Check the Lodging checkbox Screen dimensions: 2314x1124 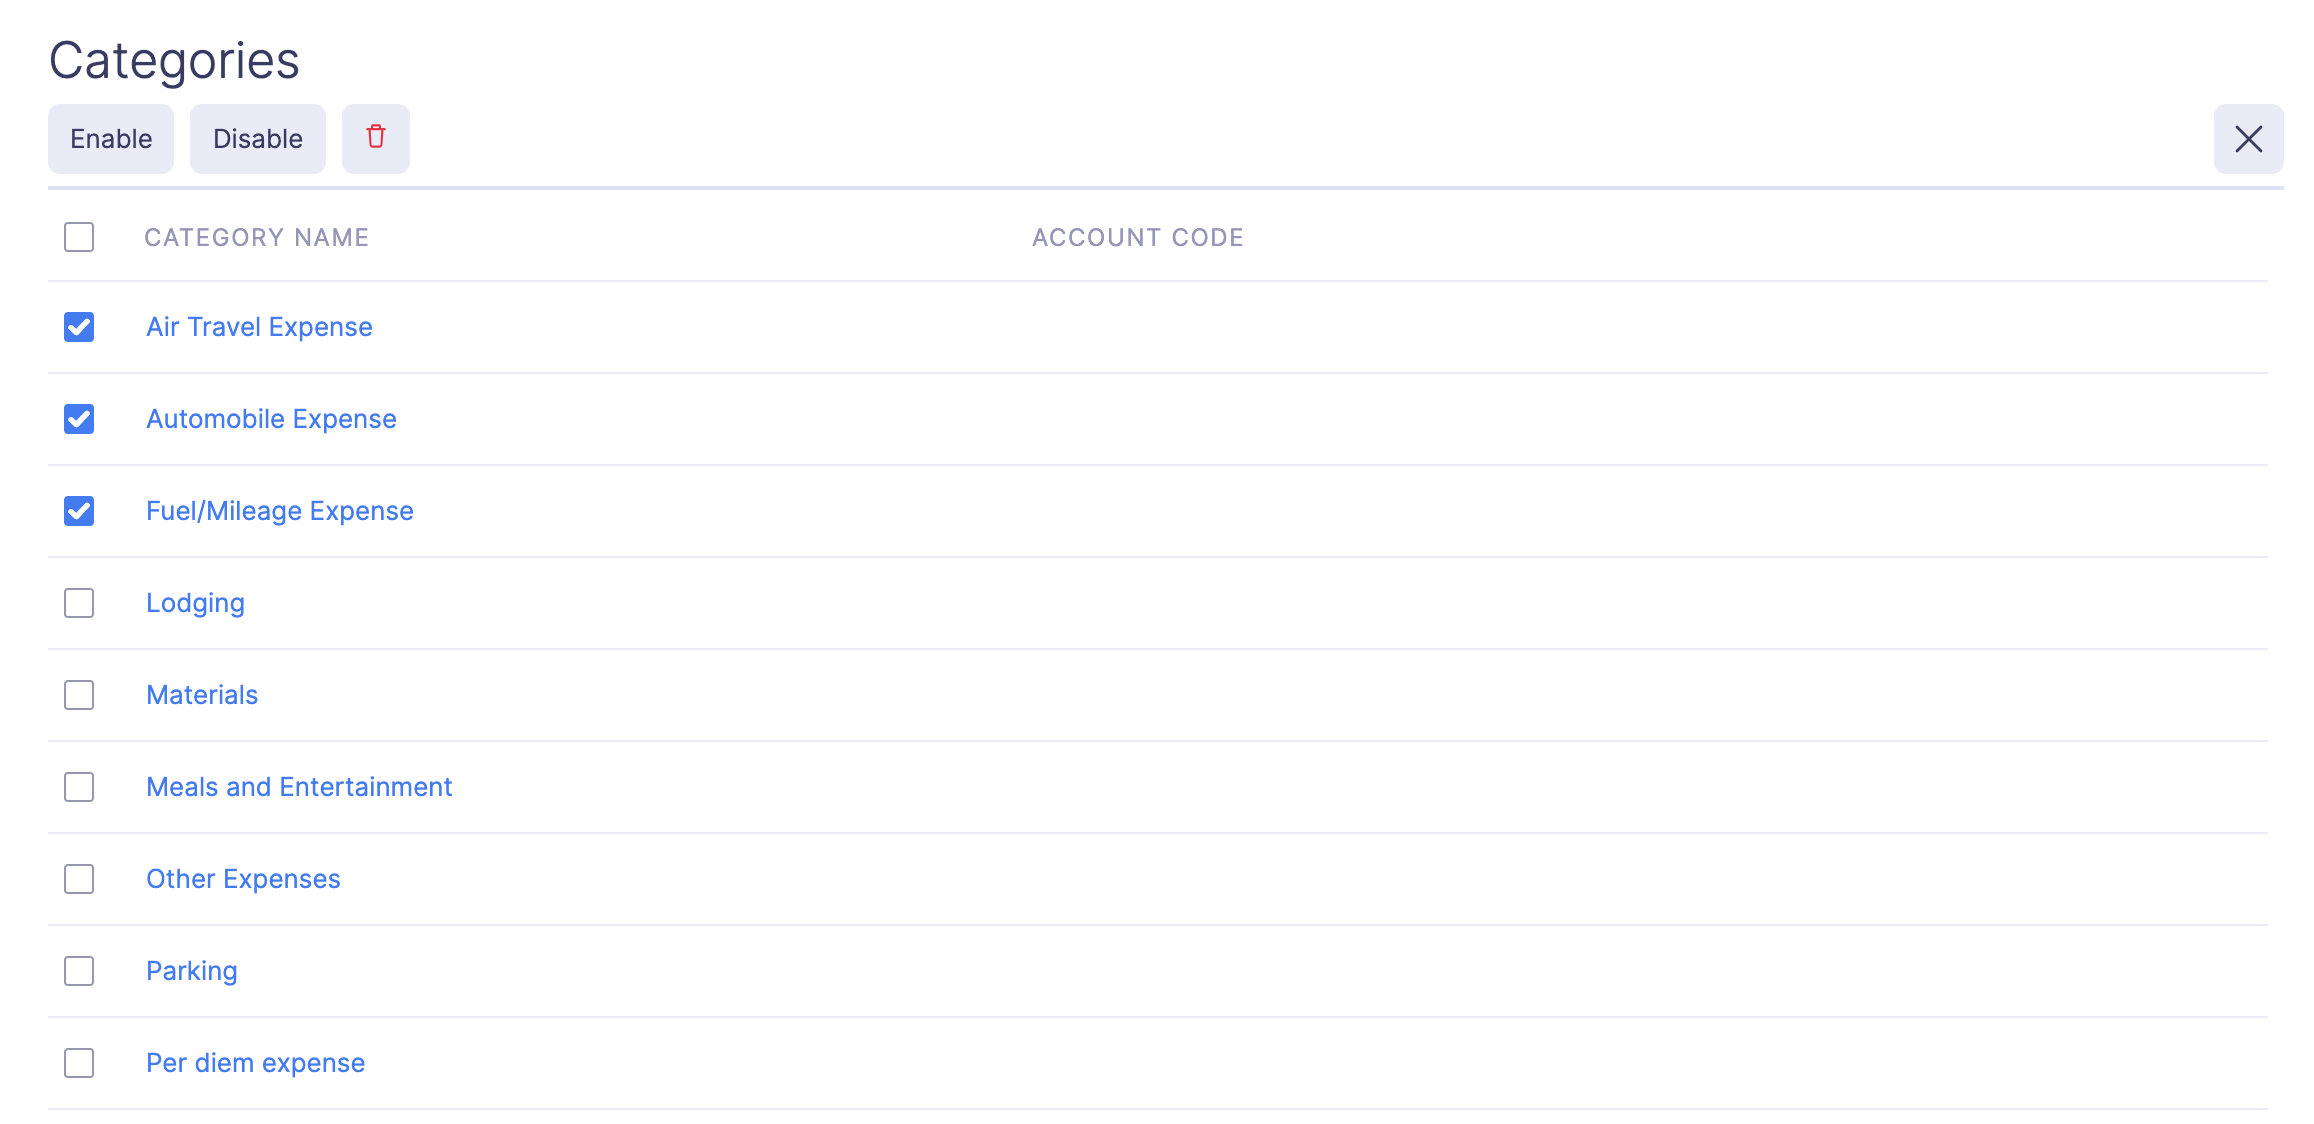[x=78, y=603]
